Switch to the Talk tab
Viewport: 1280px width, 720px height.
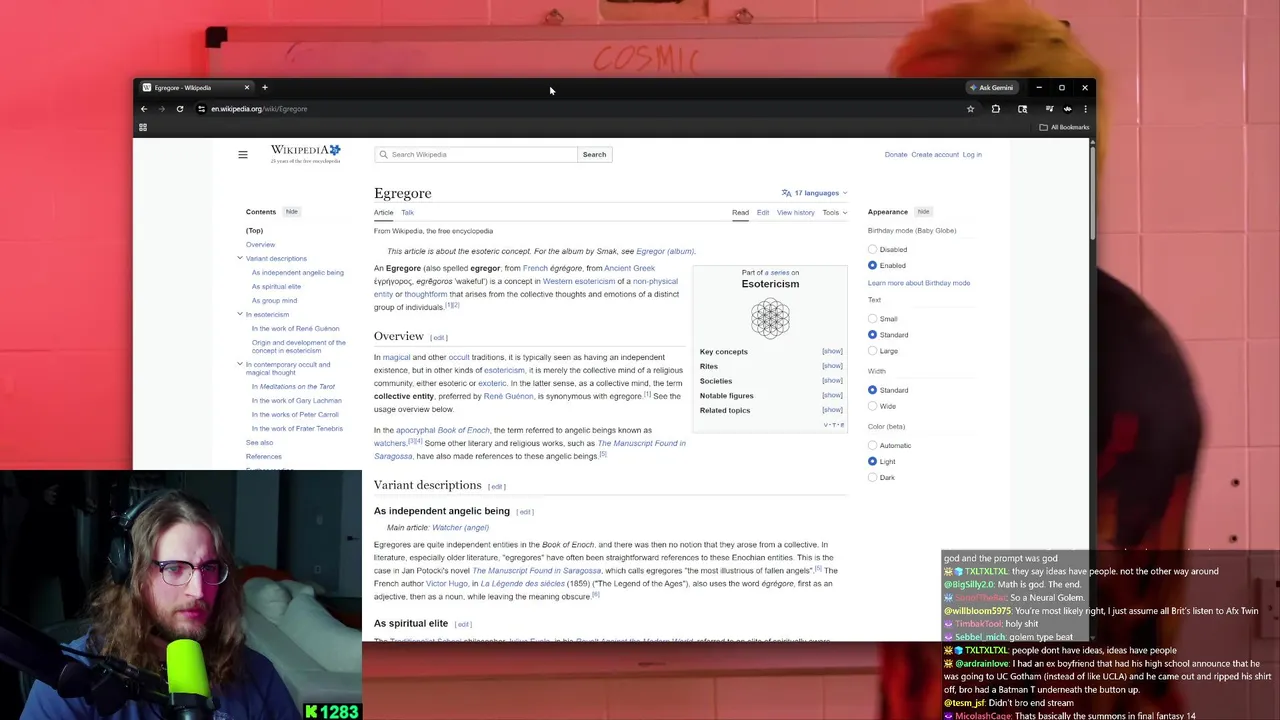408,212
